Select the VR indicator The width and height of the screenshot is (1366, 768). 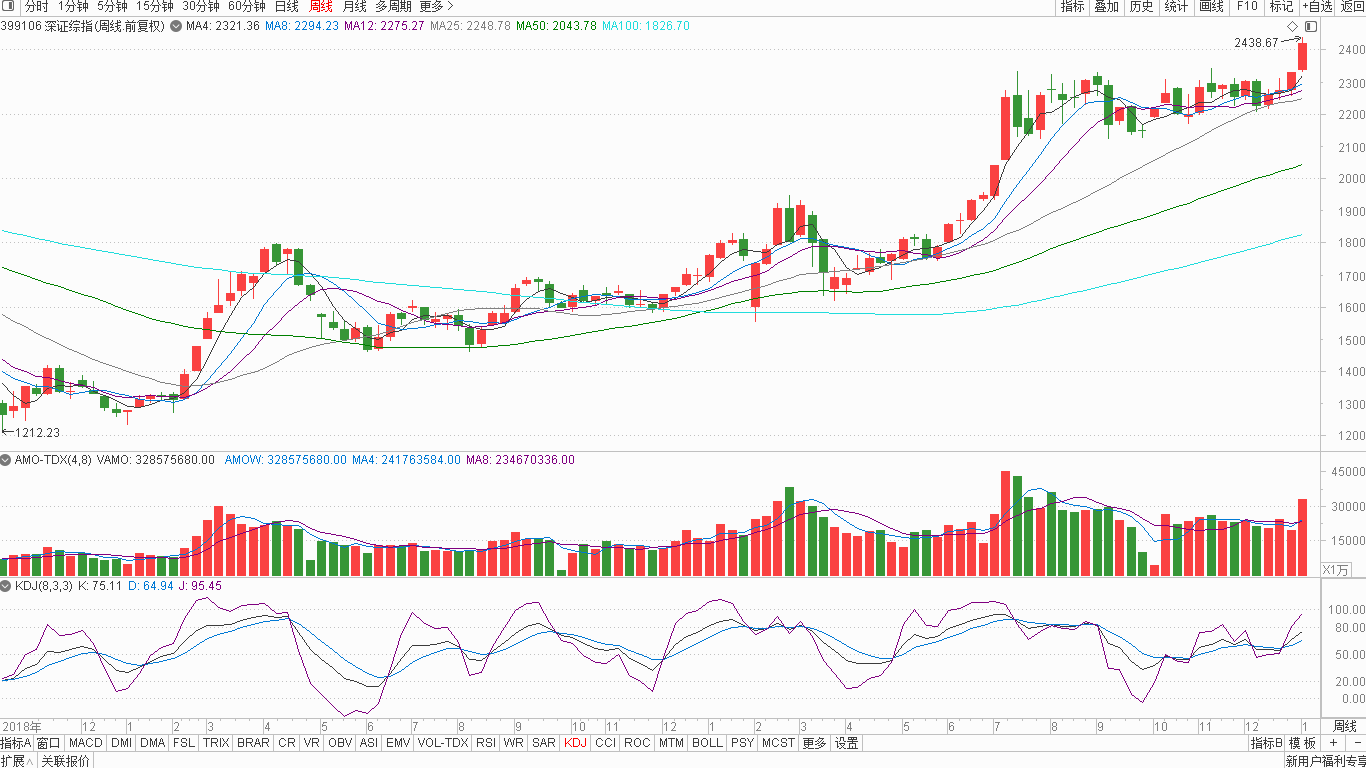click(x=312, y=743)
